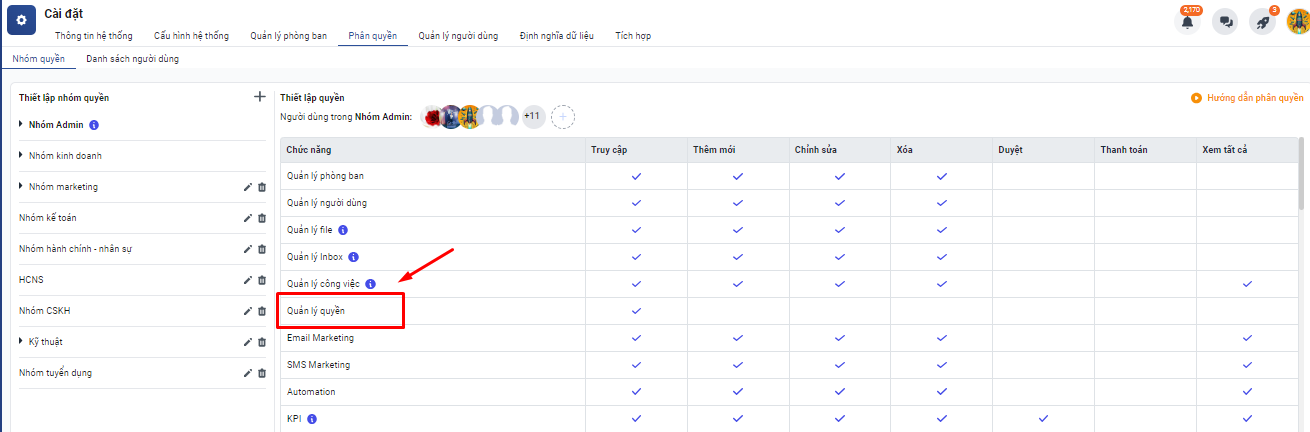
Task: Toggle Duyệt permission for KPI row
Action: [1043, 418]
